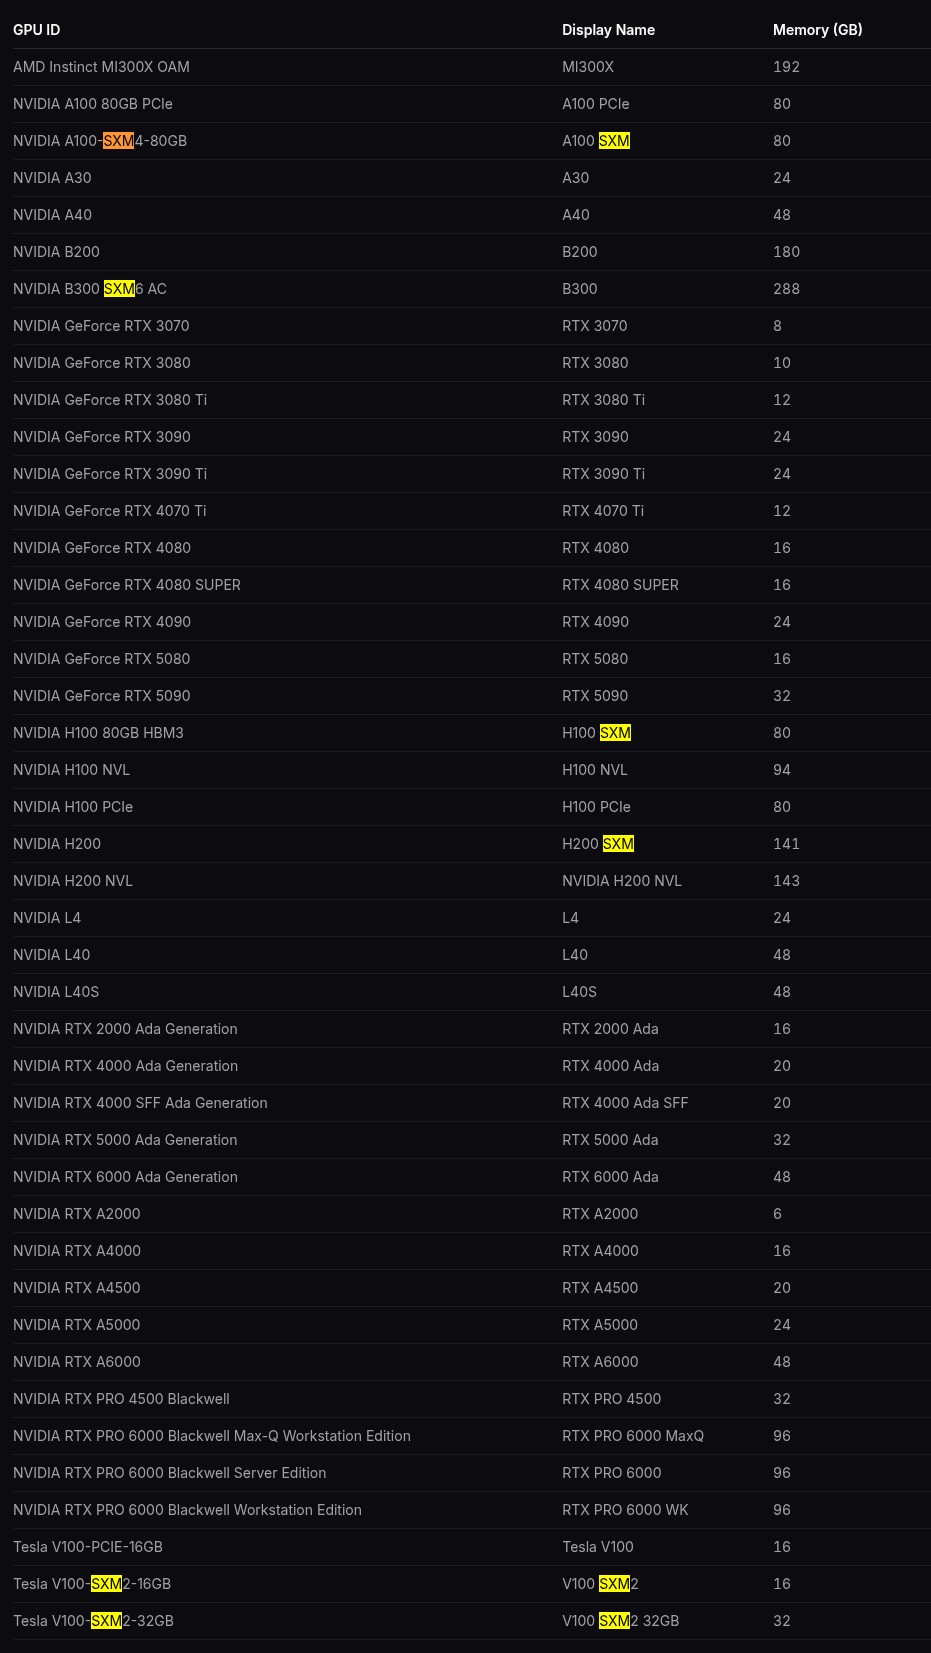Click NVIDIA L40S GPU ID text
The width and height of the screenshot is (931, 1653).
click(x=56, y=992)
